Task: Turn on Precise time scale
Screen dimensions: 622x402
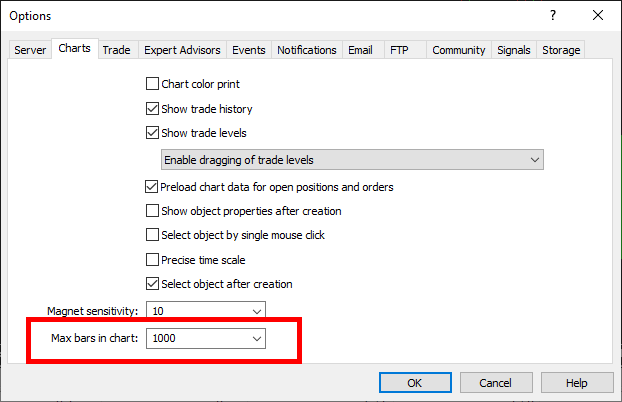Action: tap(153, 260)
